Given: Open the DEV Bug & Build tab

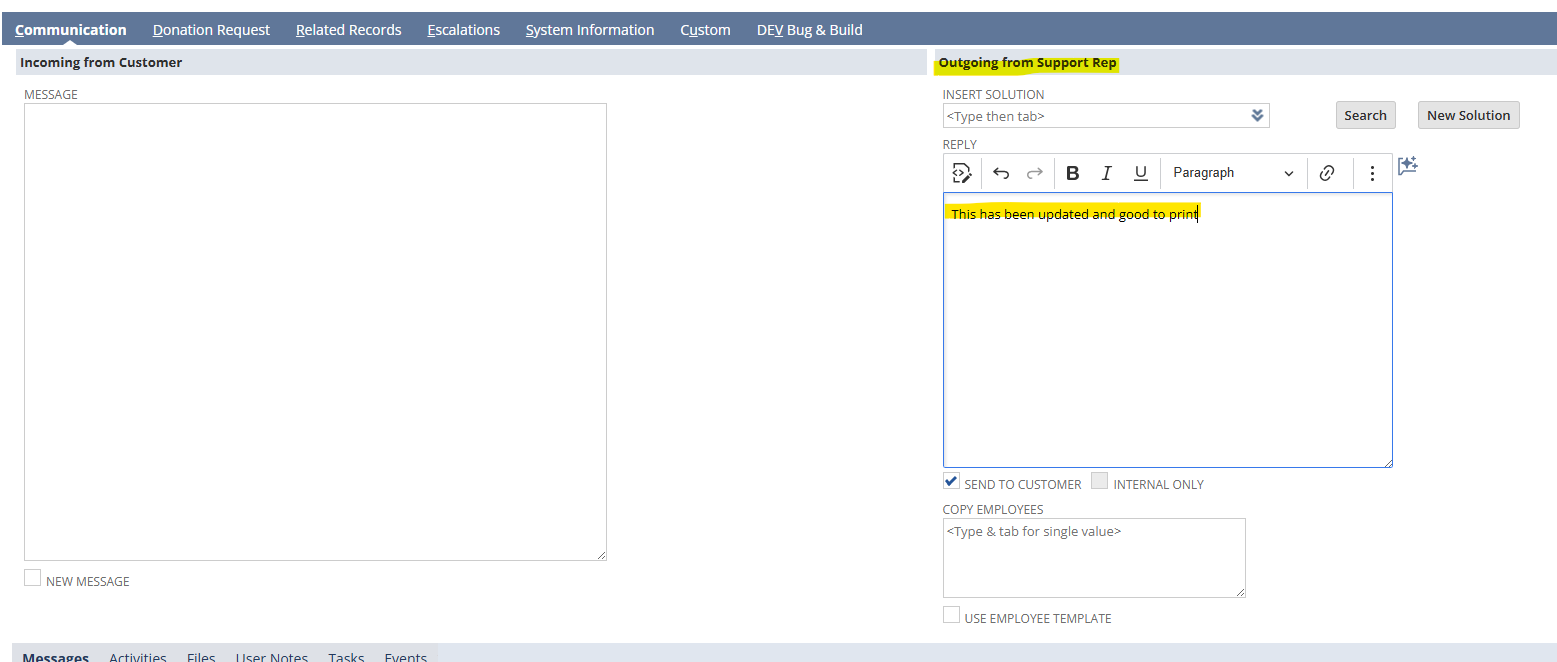Looking at the screenshot, I should (809, 30).
